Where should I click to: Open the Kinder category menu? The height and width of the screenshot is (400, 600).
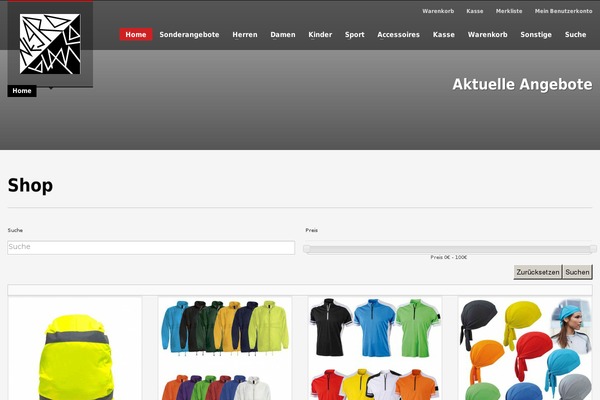point(320,34)
